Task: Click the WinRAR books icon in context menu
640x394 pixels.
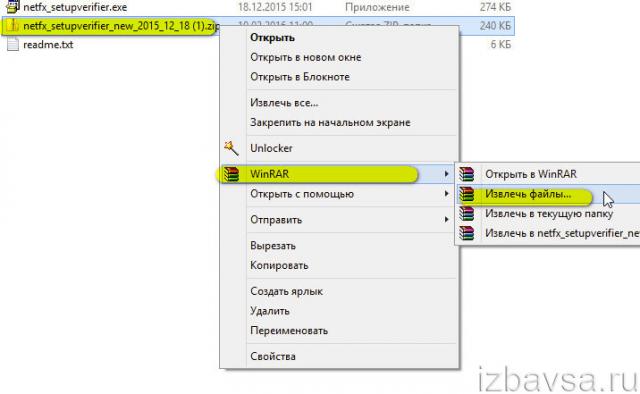Action: [x=231, y=174]
